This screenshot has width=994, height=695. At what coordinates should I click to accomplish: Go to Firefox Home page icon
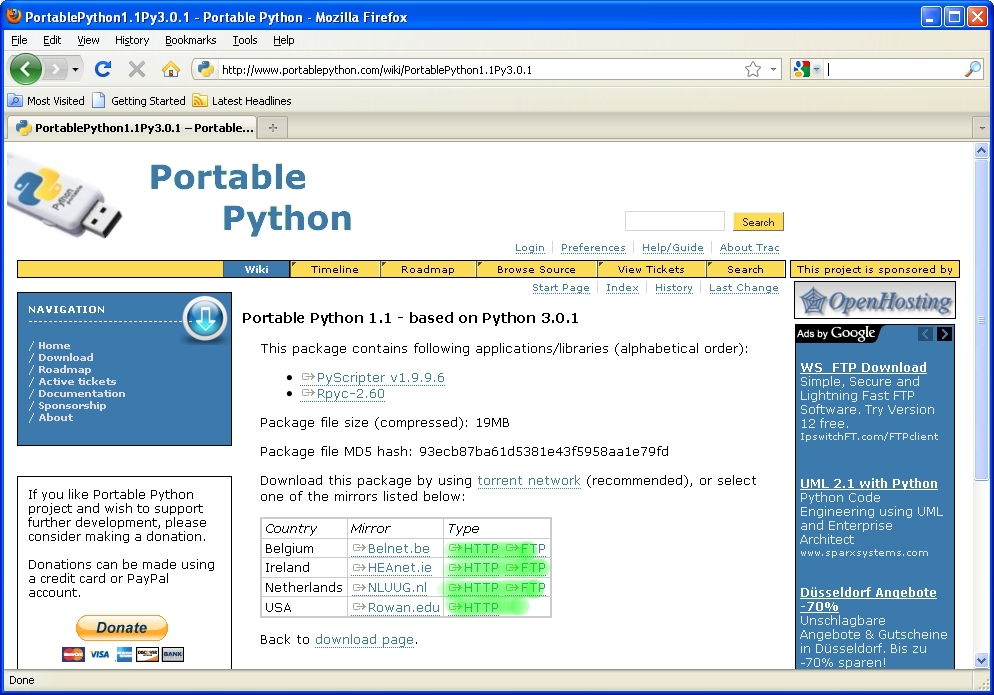pos(171,69)
